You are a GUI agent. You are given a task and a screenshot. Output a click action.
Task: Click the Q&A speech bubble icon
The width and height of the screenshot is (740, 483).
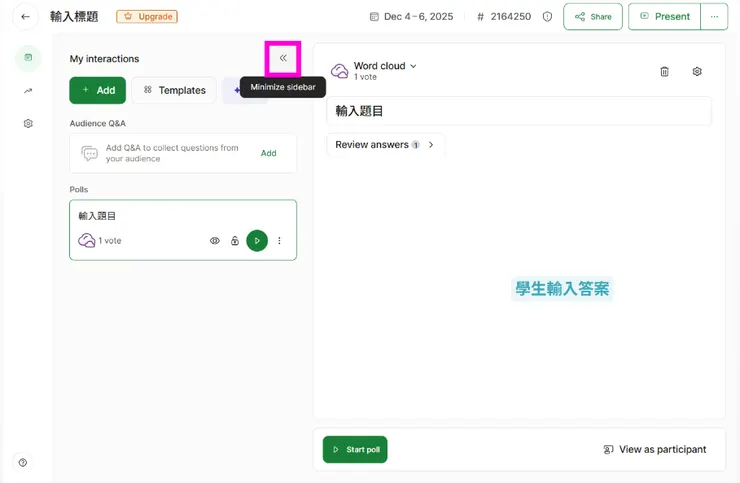90,153
